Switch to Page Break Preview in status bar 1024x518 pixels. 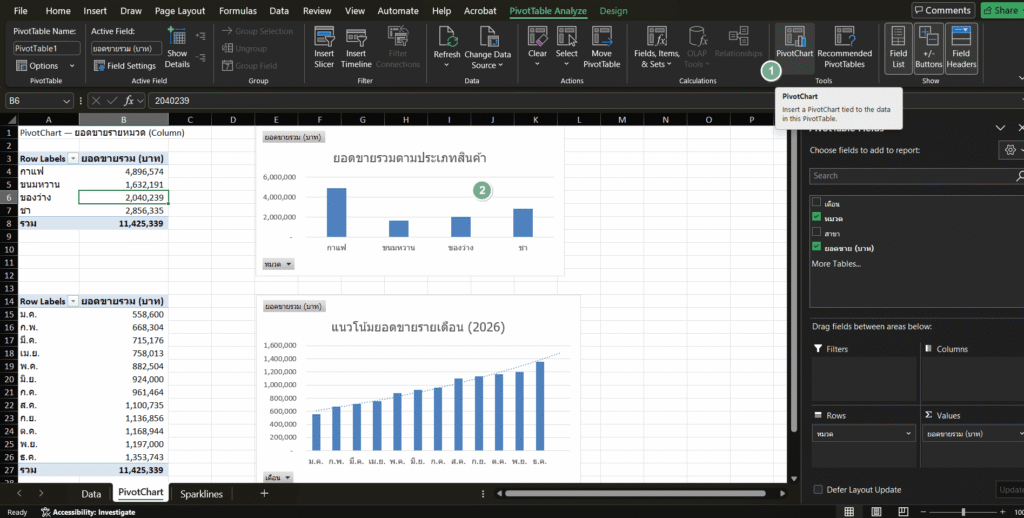(903, 512)
